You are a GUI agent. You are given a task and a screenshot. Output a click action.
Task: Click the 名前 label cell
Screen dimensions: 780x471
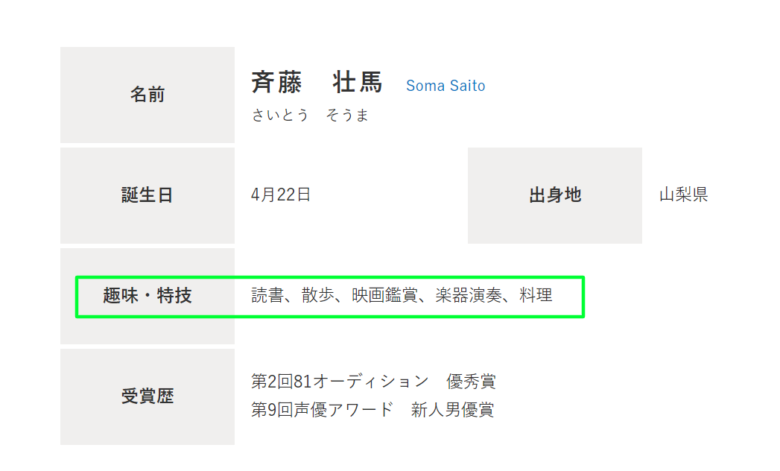tap(147, 95)
